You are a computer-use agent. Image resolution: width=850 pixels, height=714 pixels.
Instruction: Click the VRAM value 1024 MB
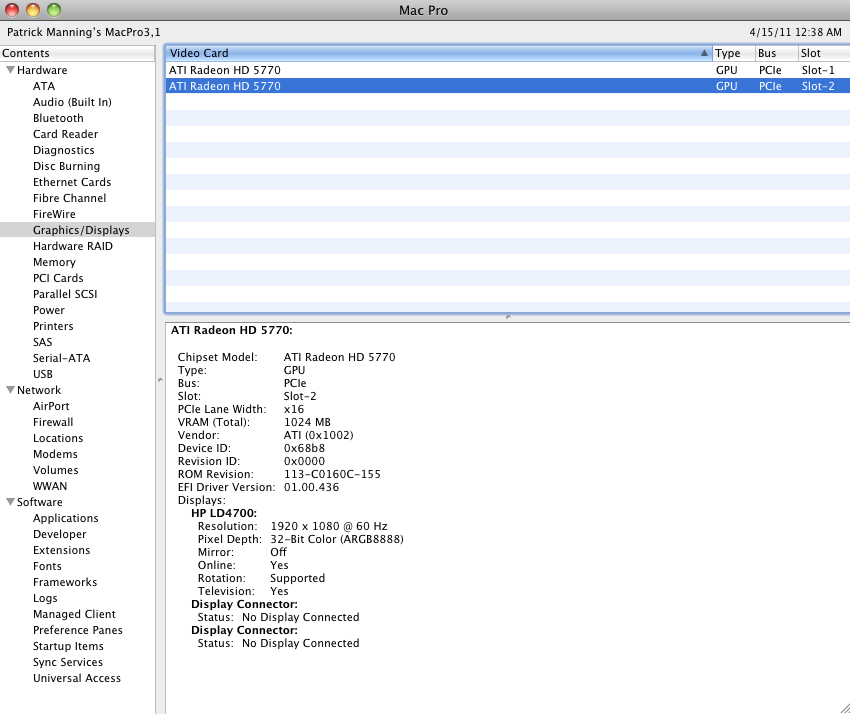(307, 422)
